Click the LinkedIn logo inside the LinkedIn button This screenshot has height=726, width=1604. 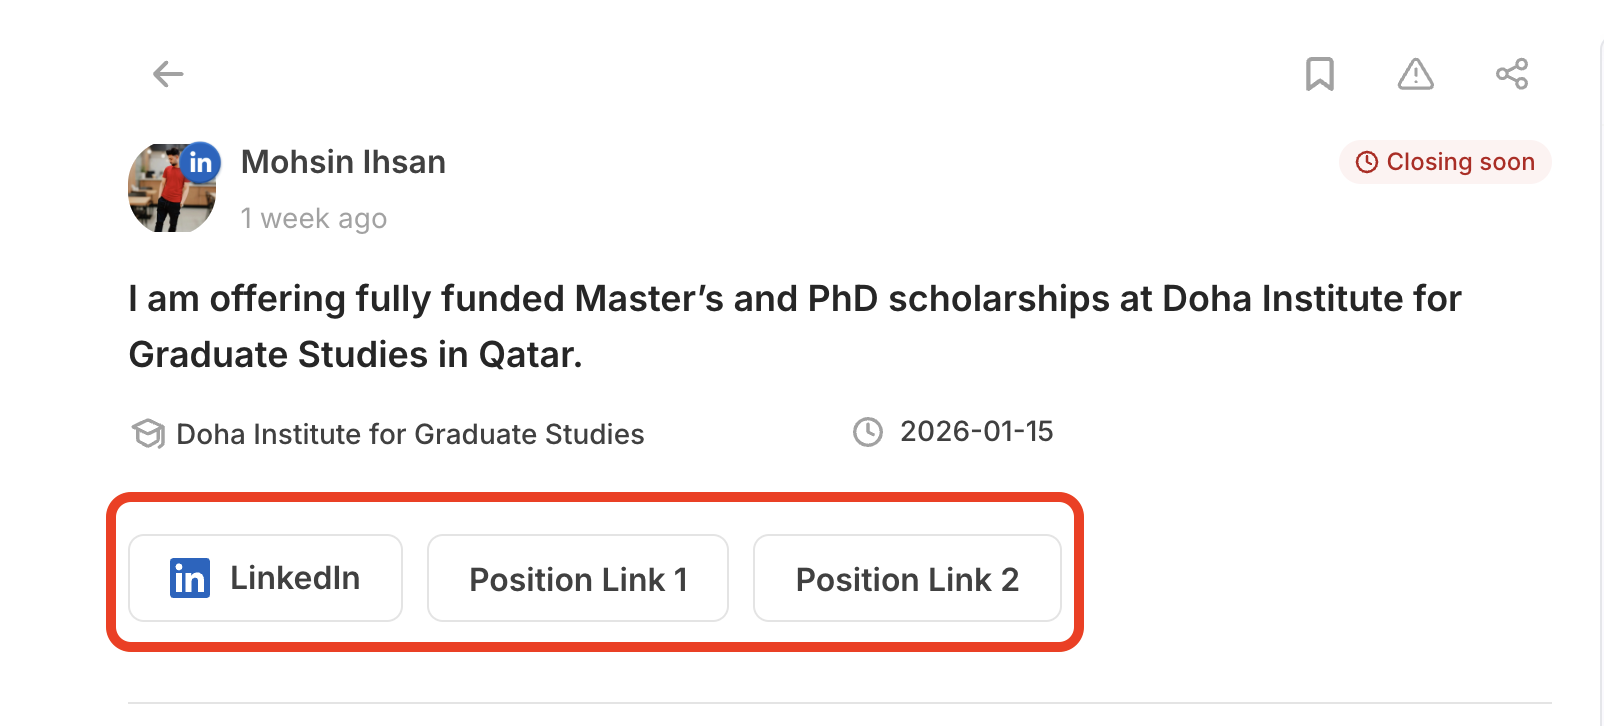190,578
